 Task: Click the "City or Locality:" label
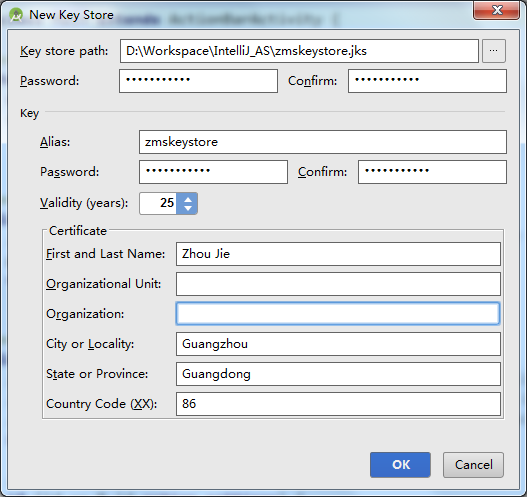pos(90,344)
